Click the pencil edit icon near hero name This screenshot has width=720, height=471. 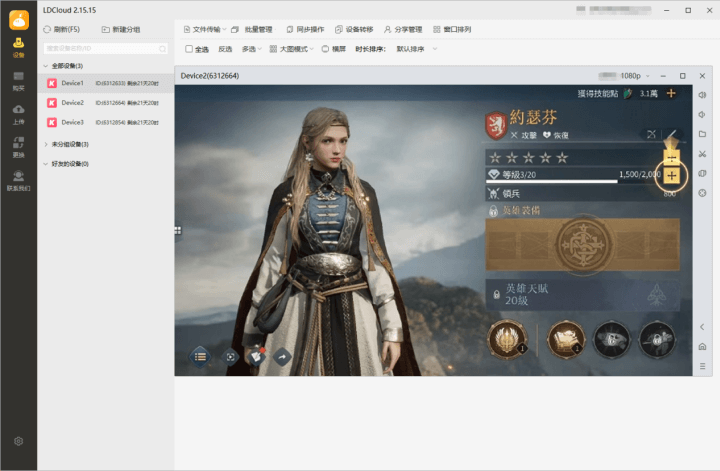click(671, 134)
